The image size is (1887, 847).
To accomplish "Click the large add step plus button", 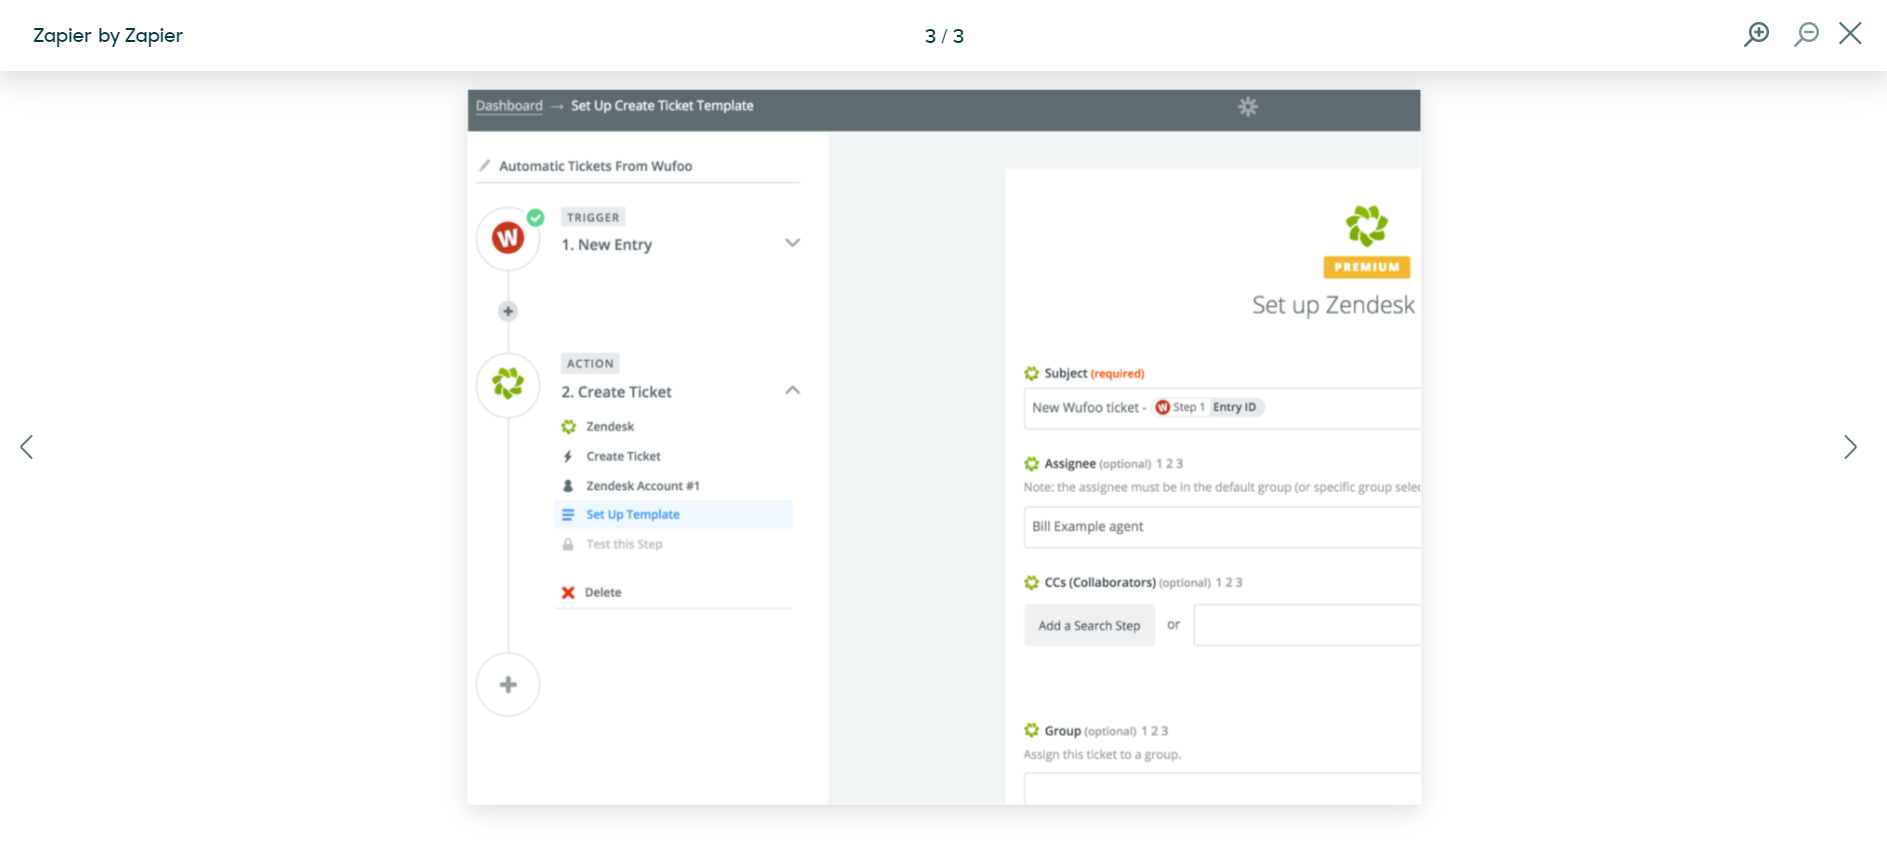I will [508, 685].
